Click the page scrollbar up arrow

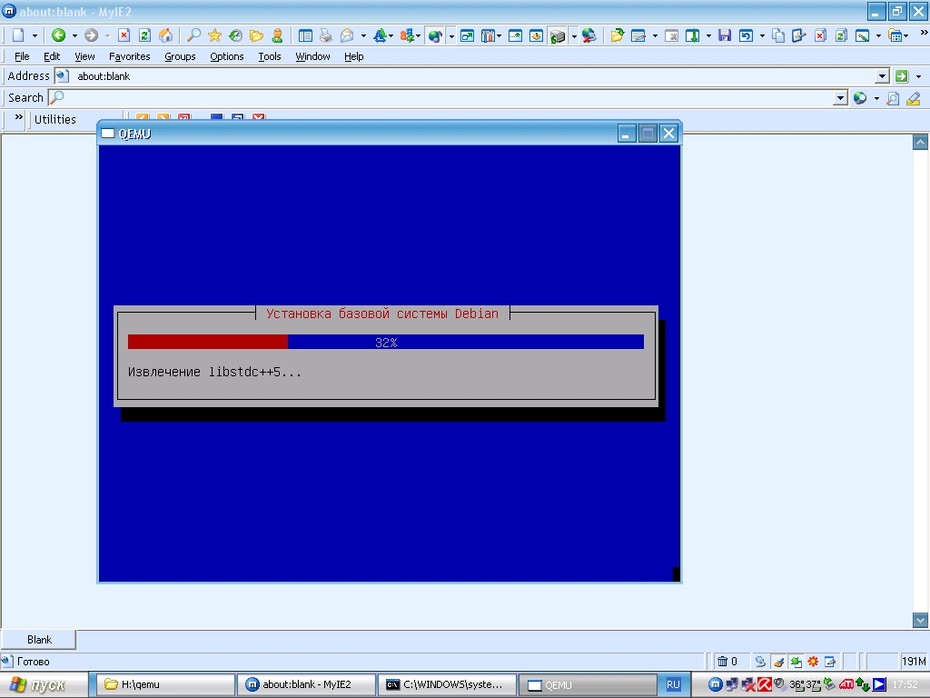click(x=920, y=142)
